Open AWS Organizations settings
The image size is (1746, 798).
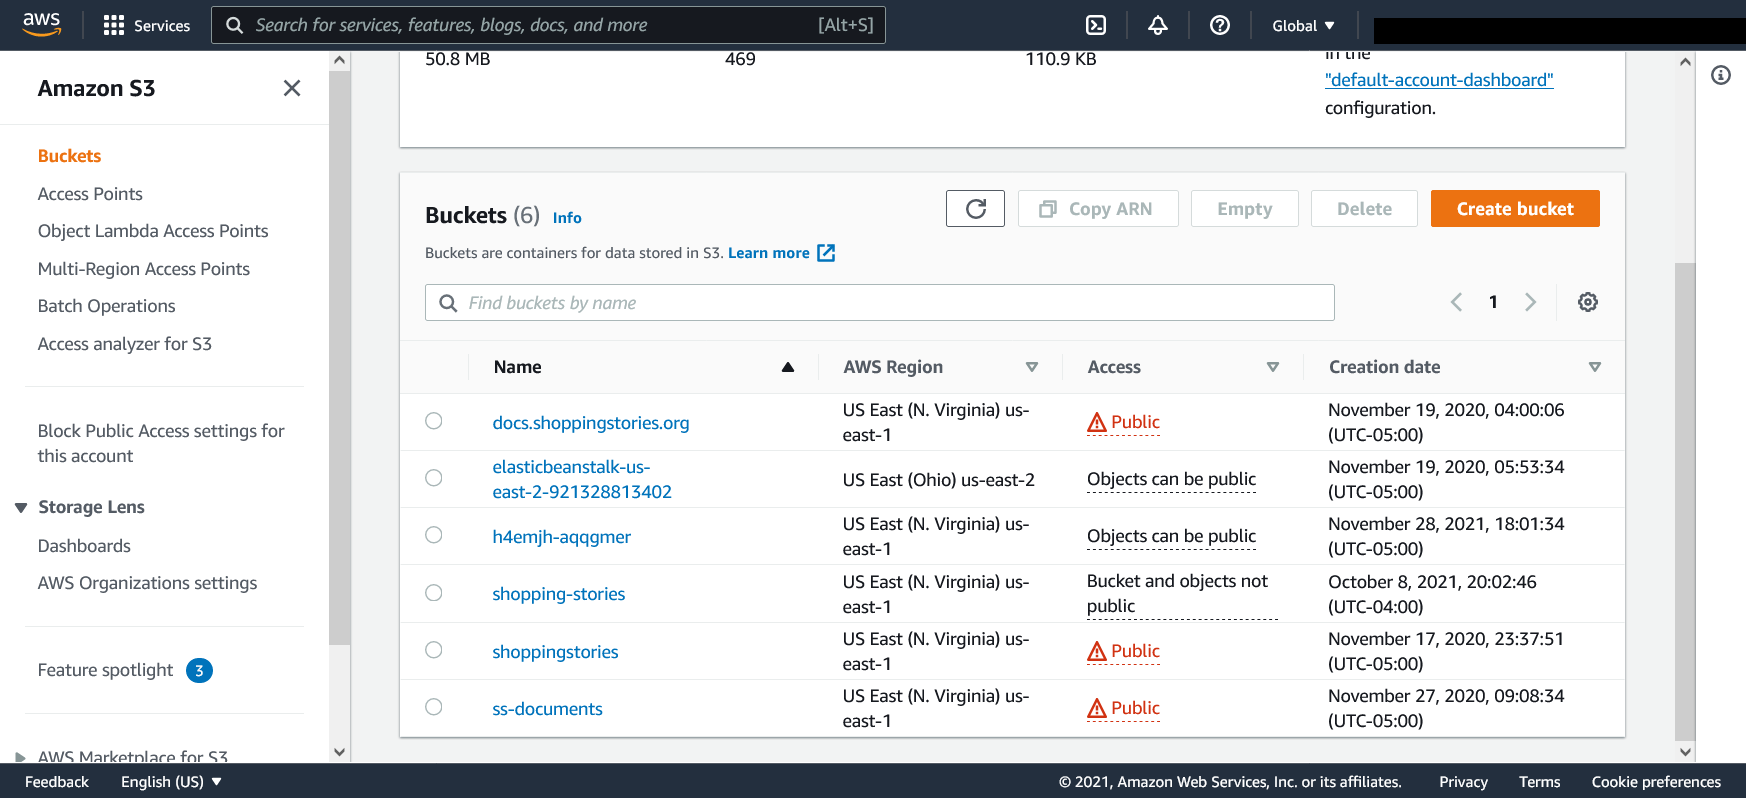[x=147, y=583]
